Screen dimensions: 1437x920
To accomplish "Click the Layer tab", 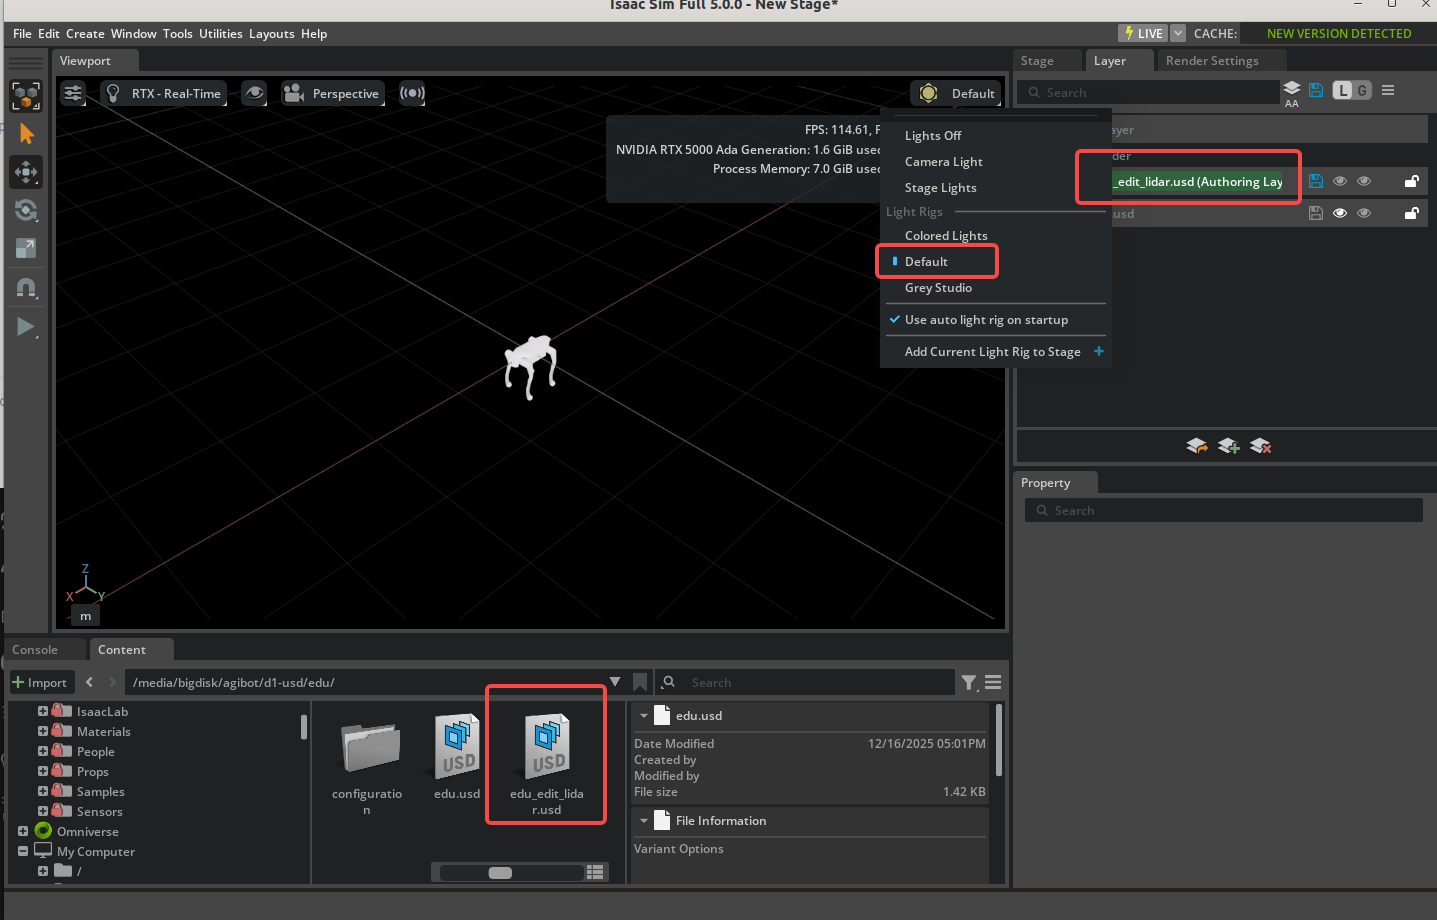I will click(x=1110, y=61).
